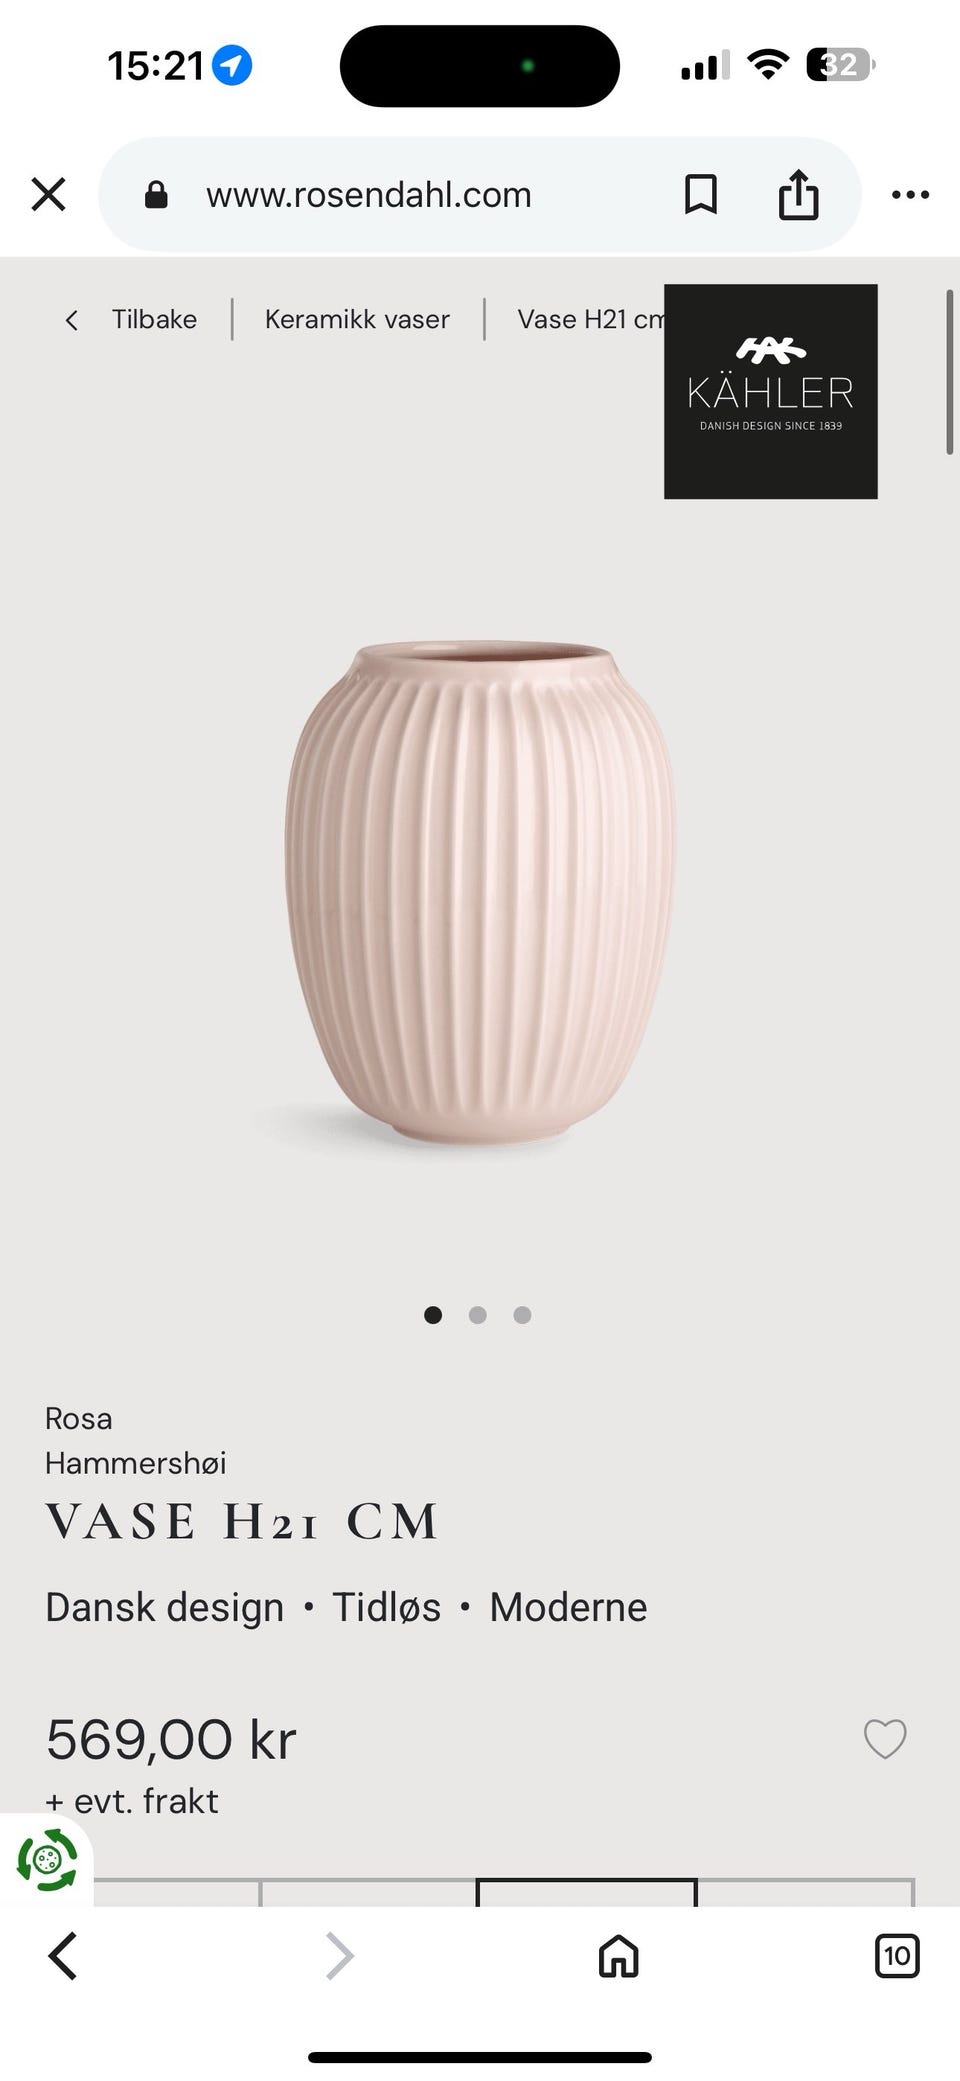
Task: Go to browser home page icon
Action: point(618,1956)
